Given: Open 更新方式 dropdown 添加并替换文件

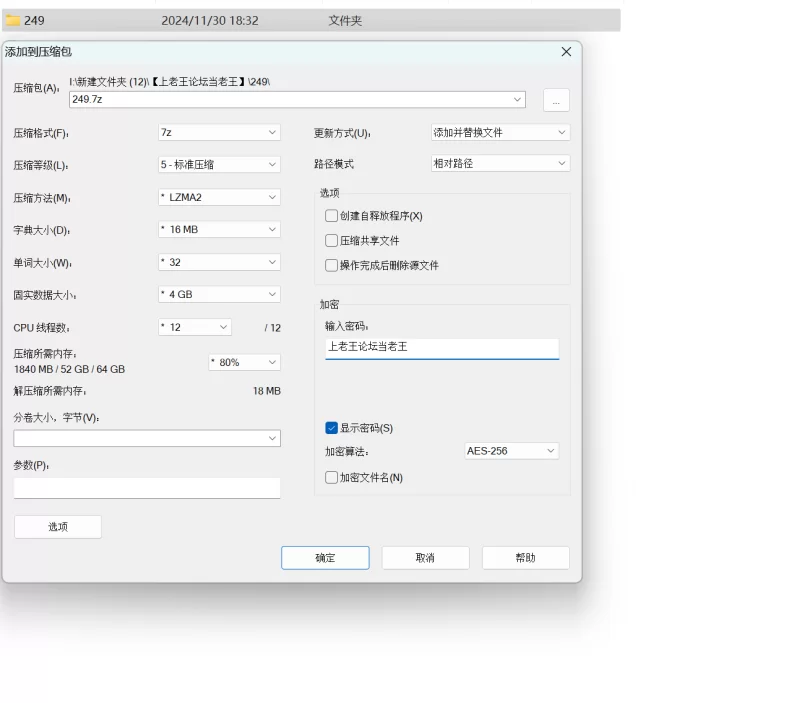Looking at the screenshot, I should [x=500, y=133].
